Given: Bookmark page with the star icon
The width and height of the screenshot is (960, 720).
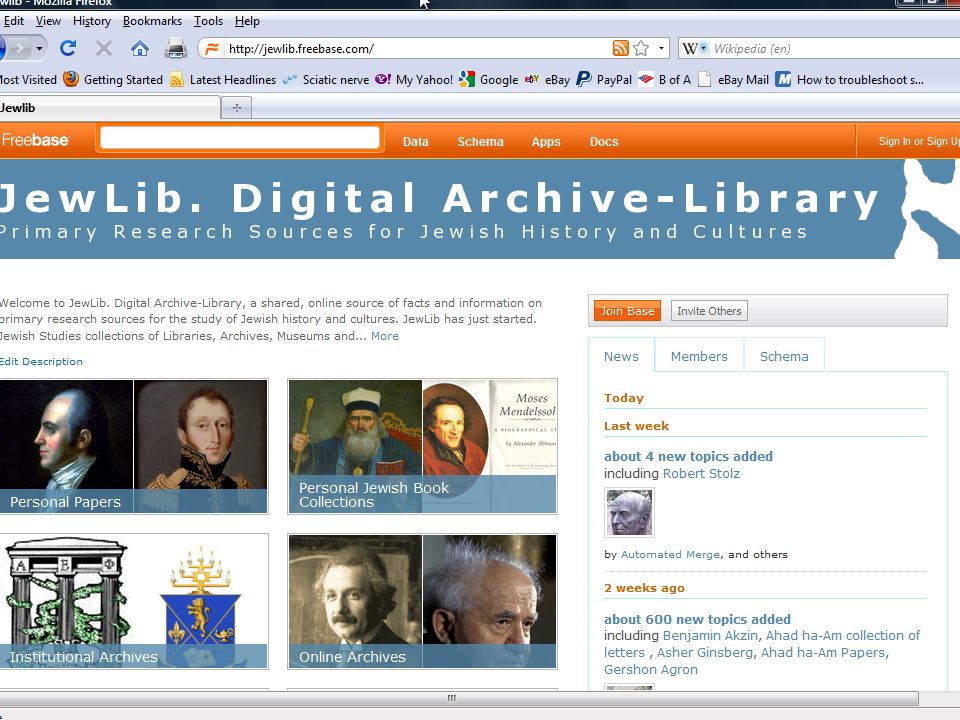Looking at the screenshot, I should tap(641, 48).
